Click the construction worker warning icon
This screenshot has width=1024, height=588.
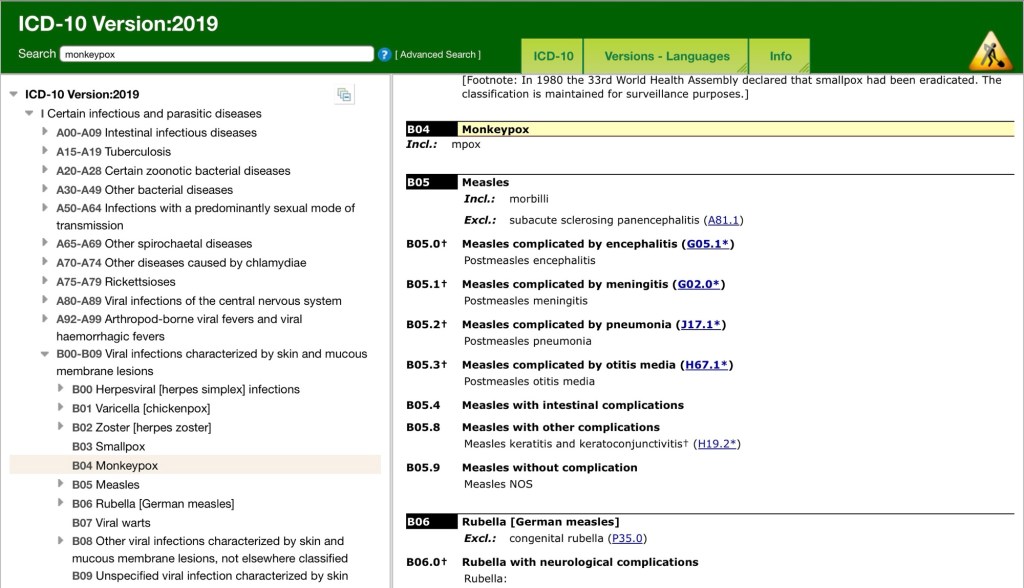tap(990, 51)
